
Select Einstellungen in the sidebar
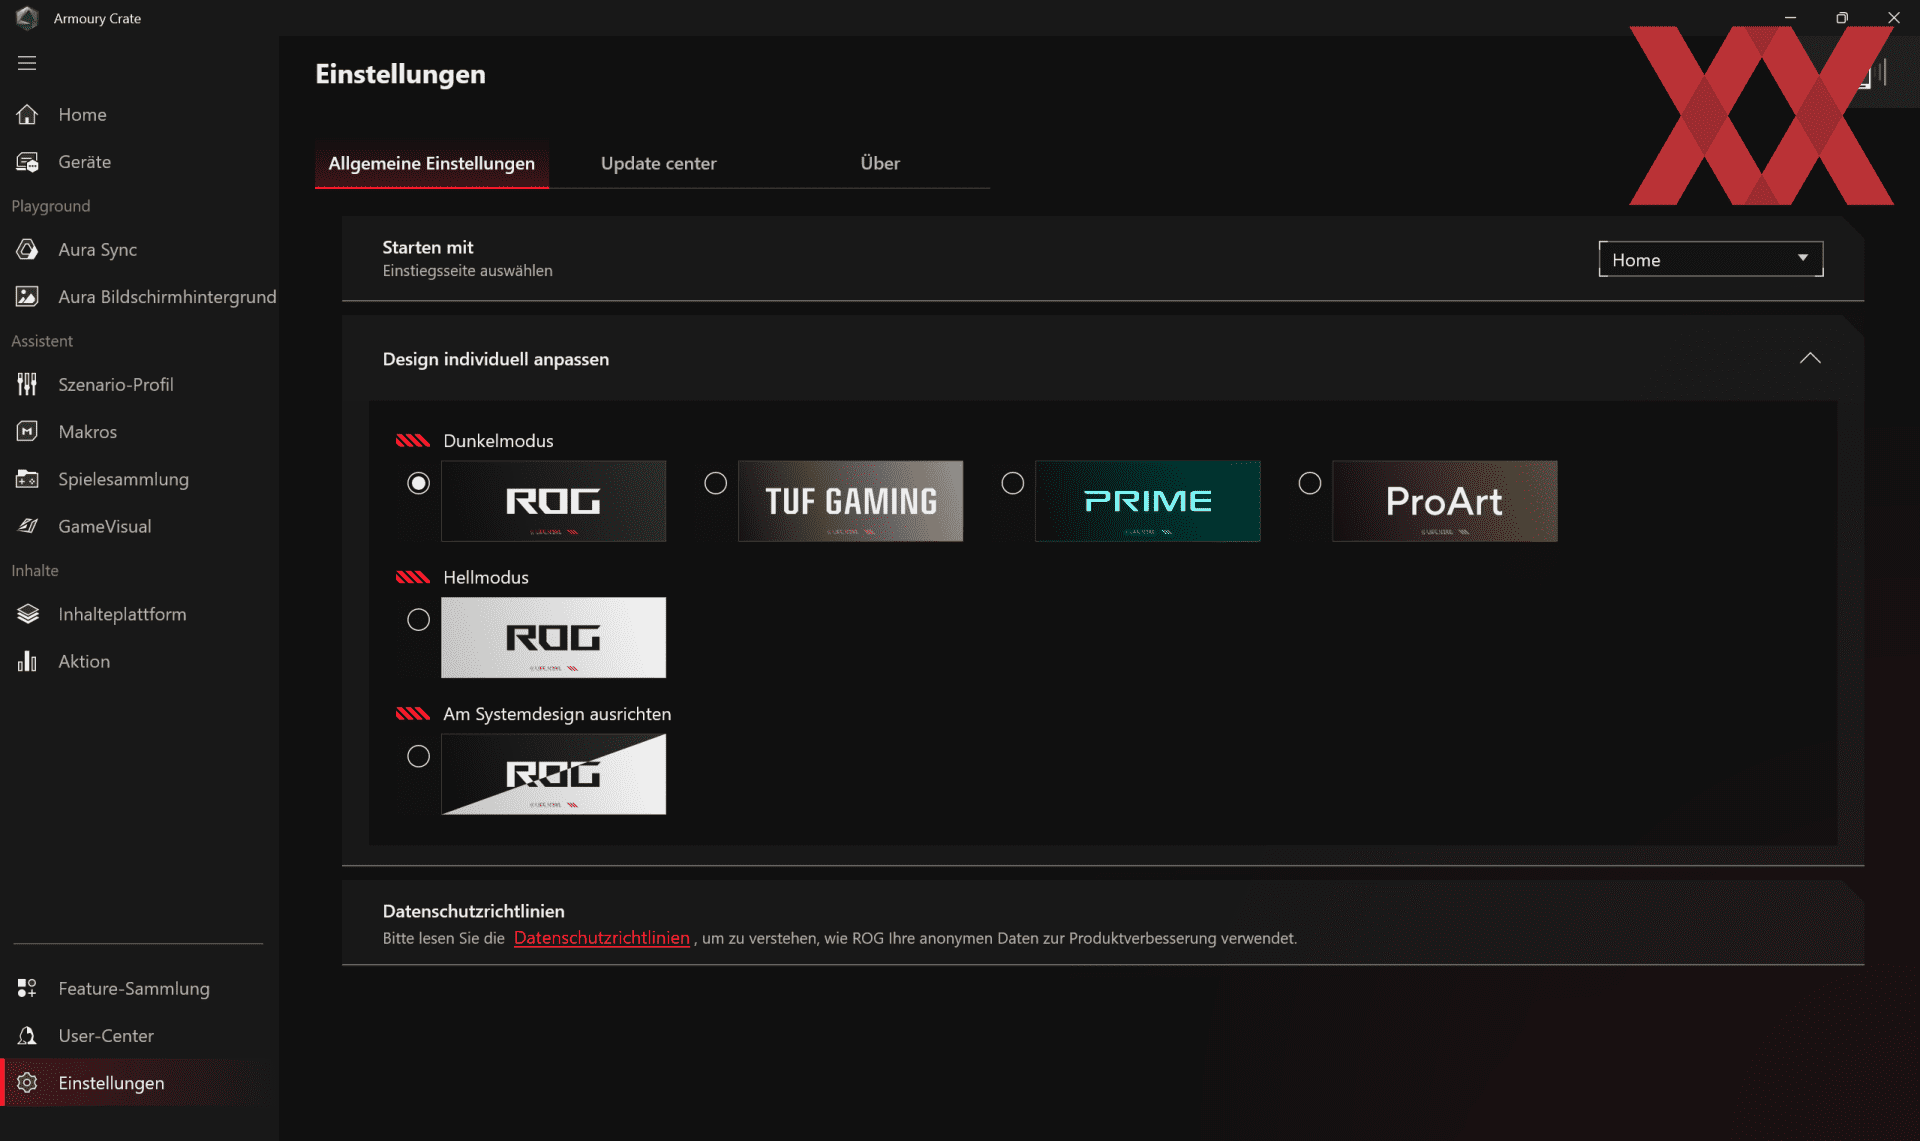(x=111, y=1083)
